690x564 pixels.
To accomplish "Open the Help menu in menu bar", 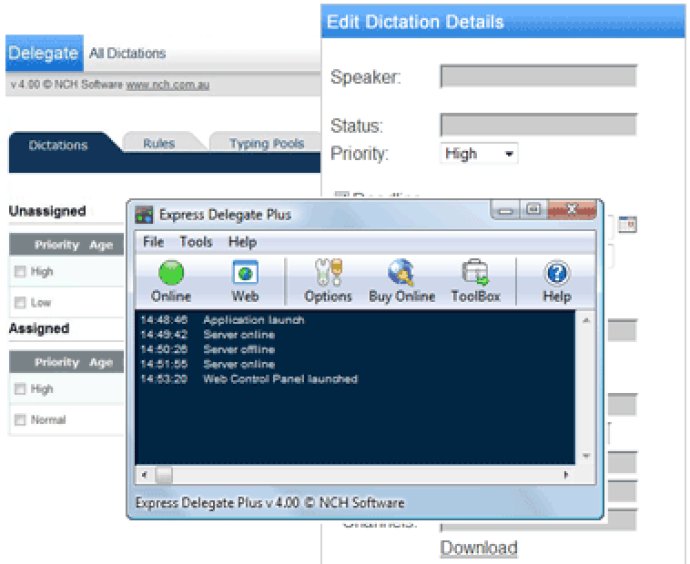I will point(242,242).
